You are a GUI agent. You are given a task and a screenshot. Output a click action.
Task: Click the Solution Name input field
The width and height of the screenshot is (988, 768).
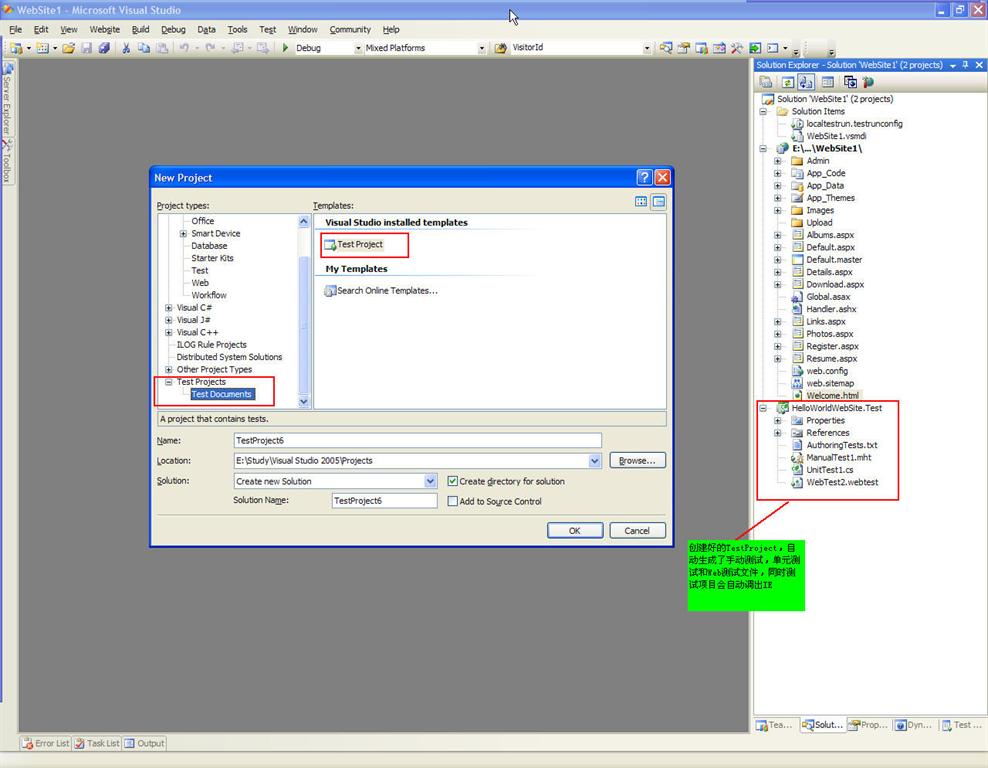[384, 501]
